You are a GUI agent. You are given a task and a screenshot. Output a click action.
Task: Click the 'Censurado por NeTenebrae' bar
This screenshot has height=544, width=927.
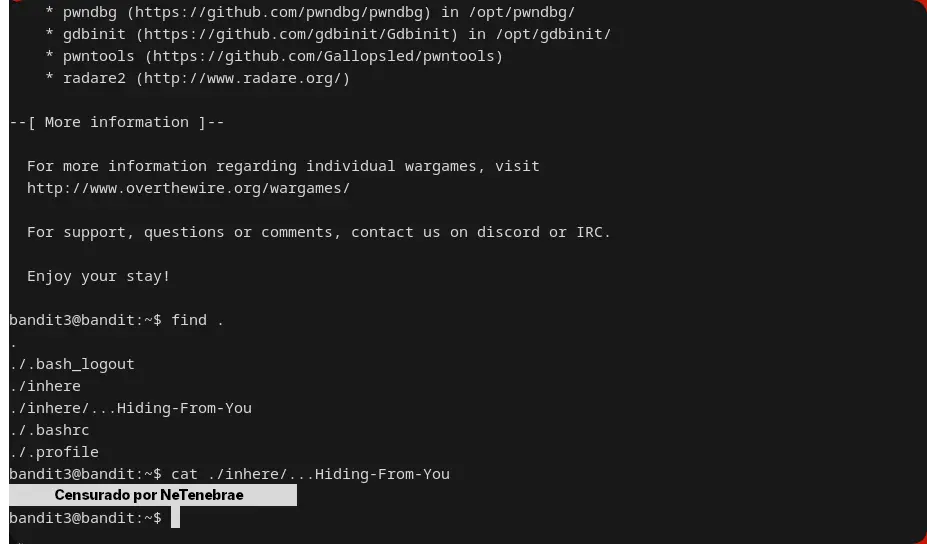tap(152, 495)
